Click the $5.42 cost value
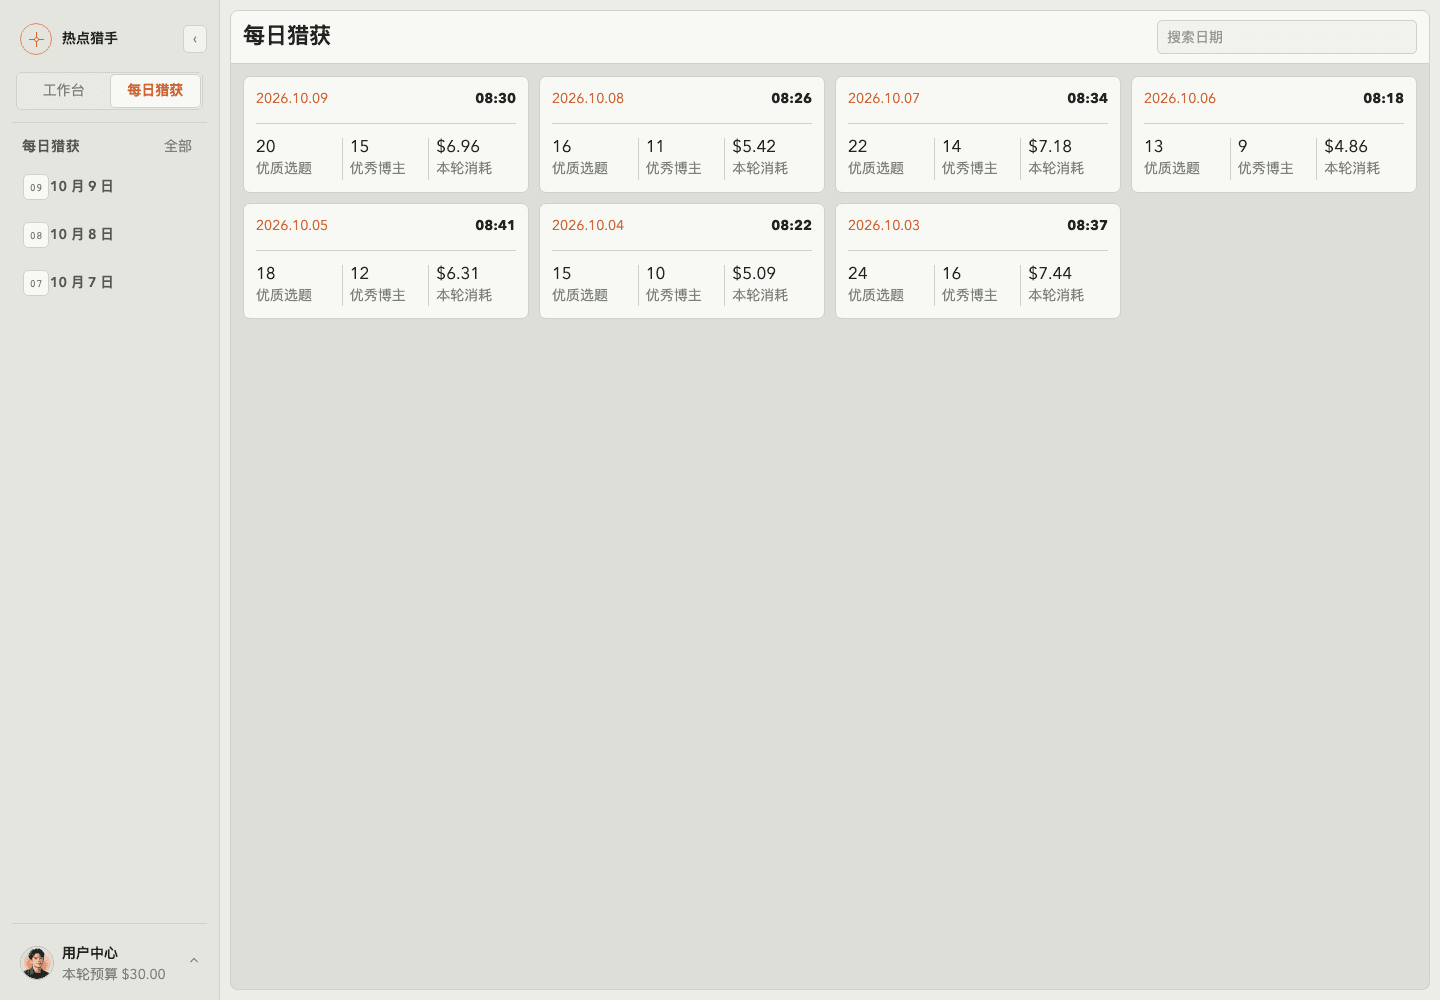This screenshot has width=1440, height=1000. [754, 146]
